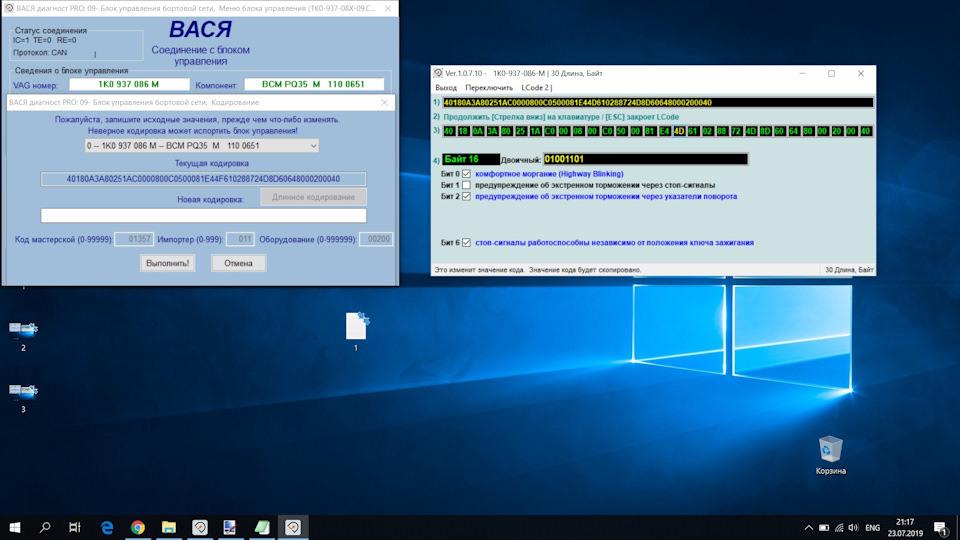This screenshot has width=960, height=540.
Task: Select byte 50 in the byte row
Action: [621, 131]
